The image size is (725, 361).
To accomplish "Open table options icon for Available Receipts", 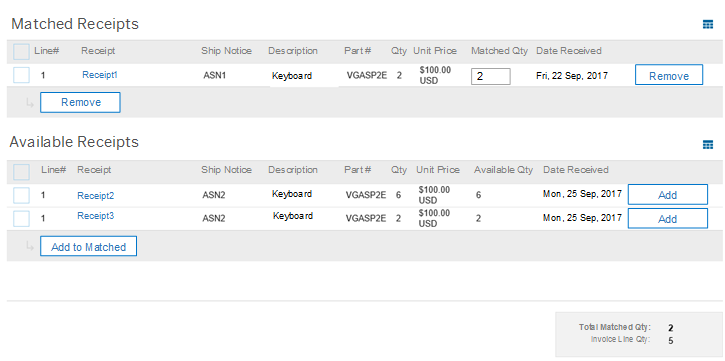I will click(707, 145).
